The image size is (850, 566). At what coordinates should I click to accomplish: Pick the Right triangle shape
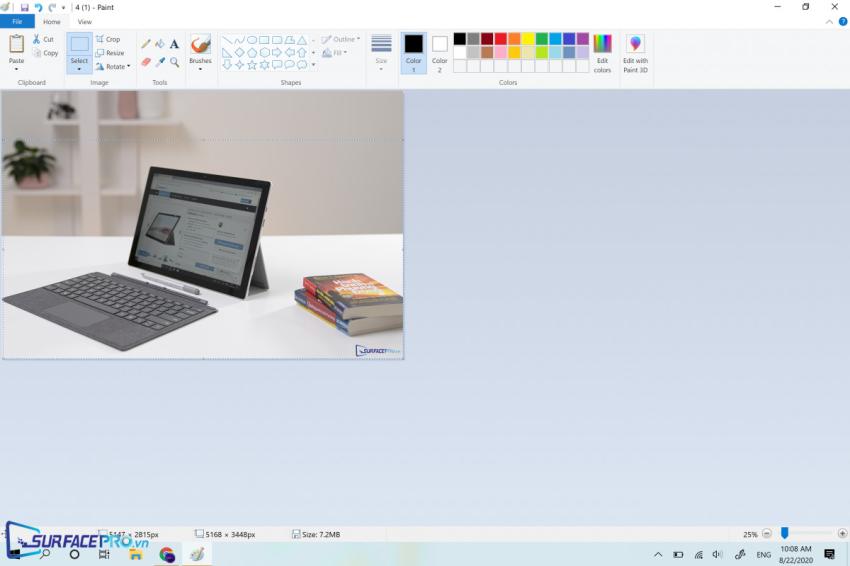point(227,53)
